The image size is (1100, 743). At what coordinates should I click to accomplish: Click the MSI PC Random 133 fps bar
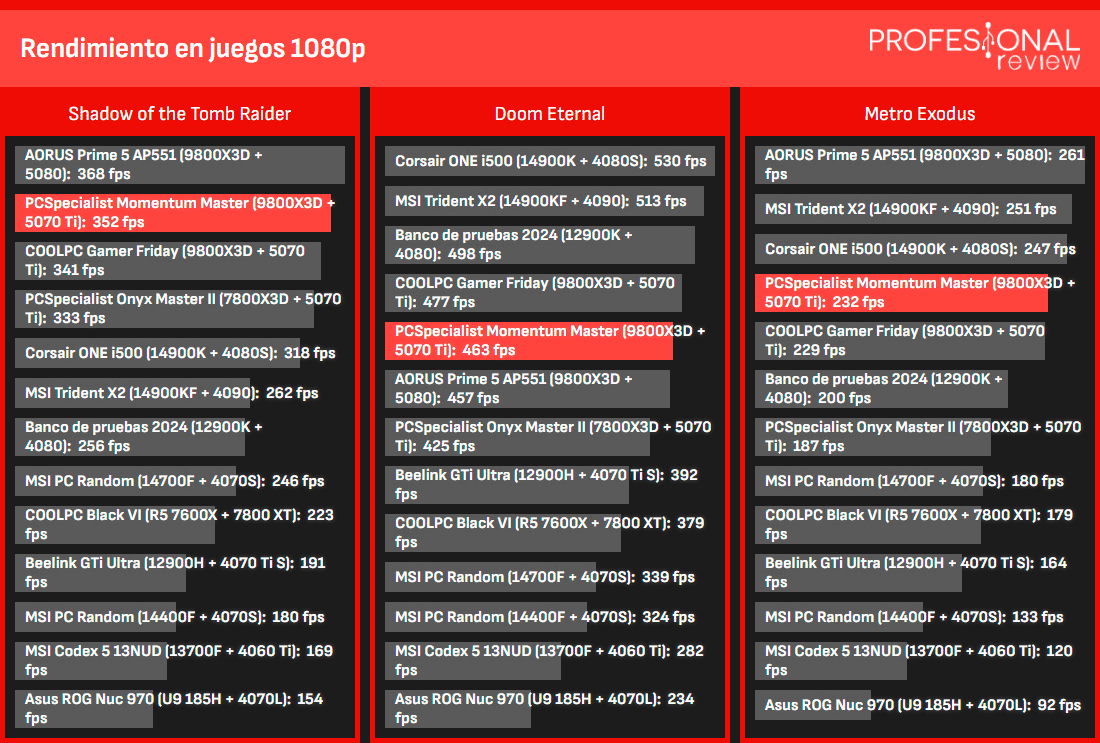coord(839,617)
